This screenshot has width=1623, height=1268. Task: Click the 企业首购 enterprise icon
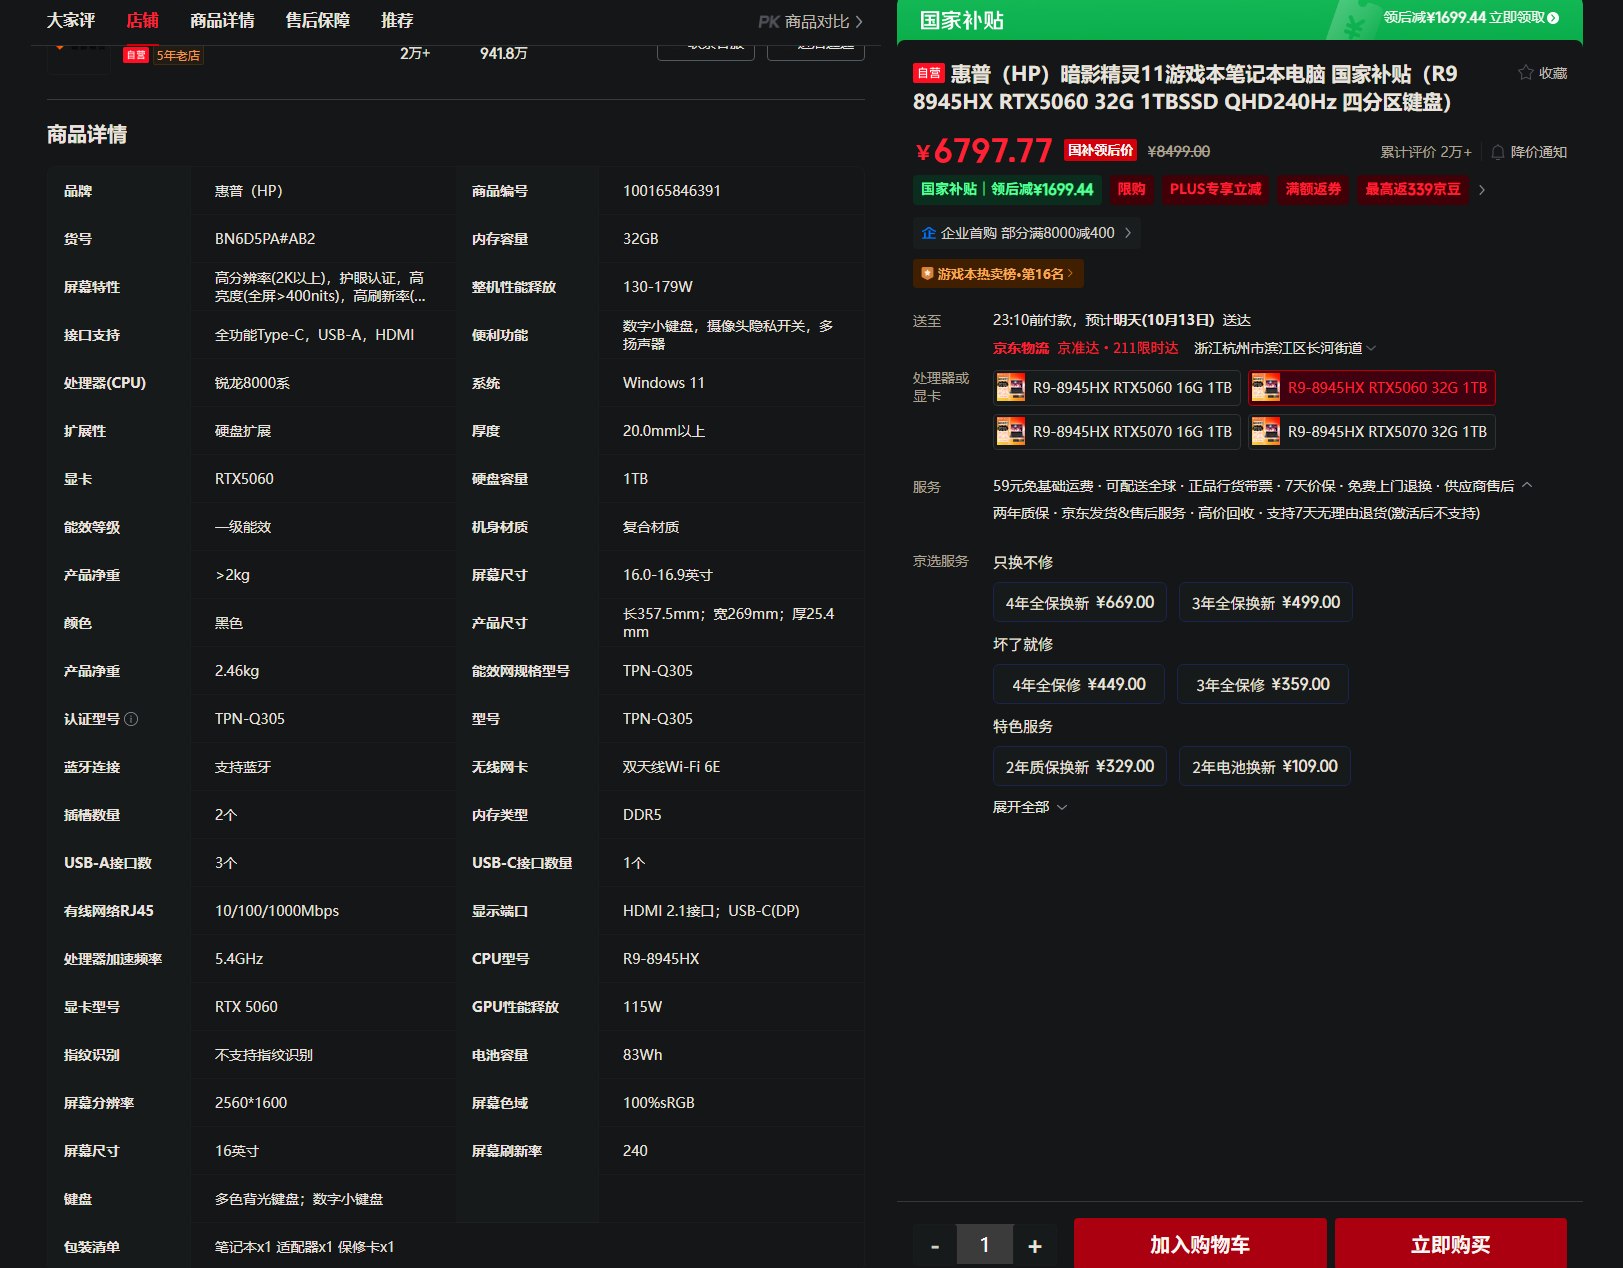point(929,233)
